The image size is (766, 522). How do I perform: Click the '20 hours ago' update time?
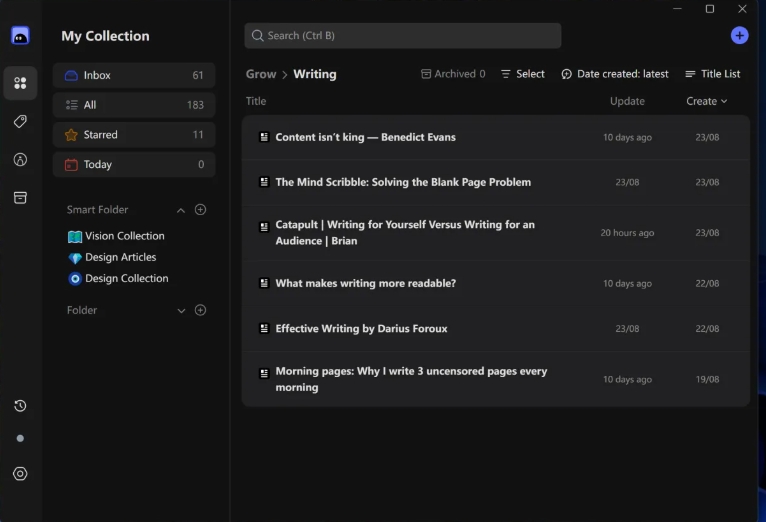click(x=627, y=233)
